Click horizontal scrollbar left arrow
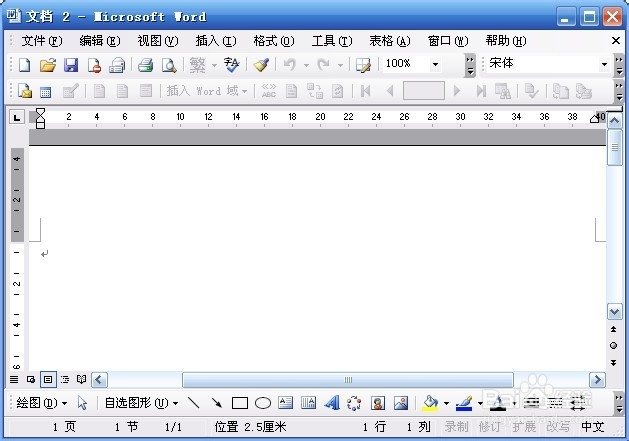Screen dimensions: 629x441 point(99,379)
